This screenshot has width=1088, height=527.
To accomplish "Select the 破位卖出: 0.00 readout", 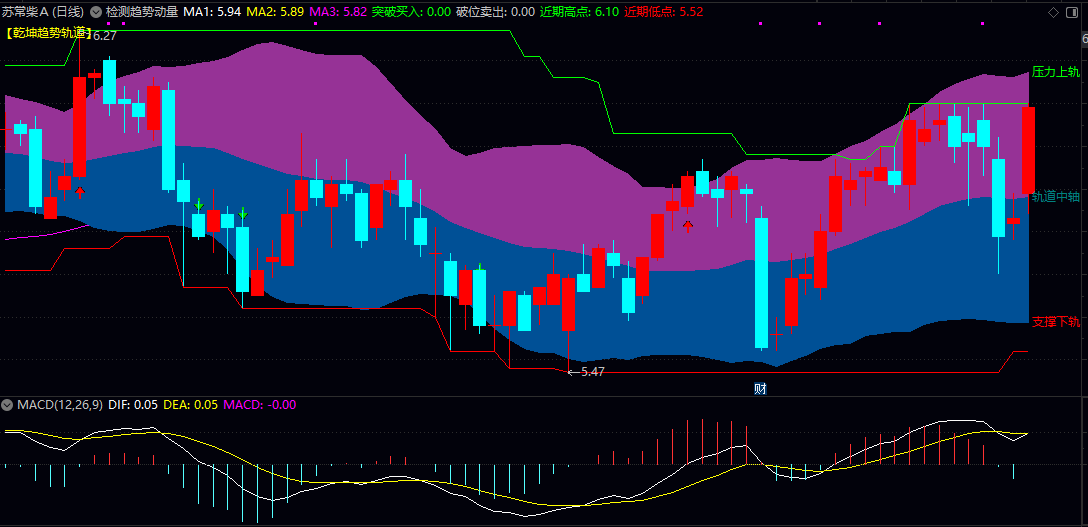I will (x=495, y=12).
